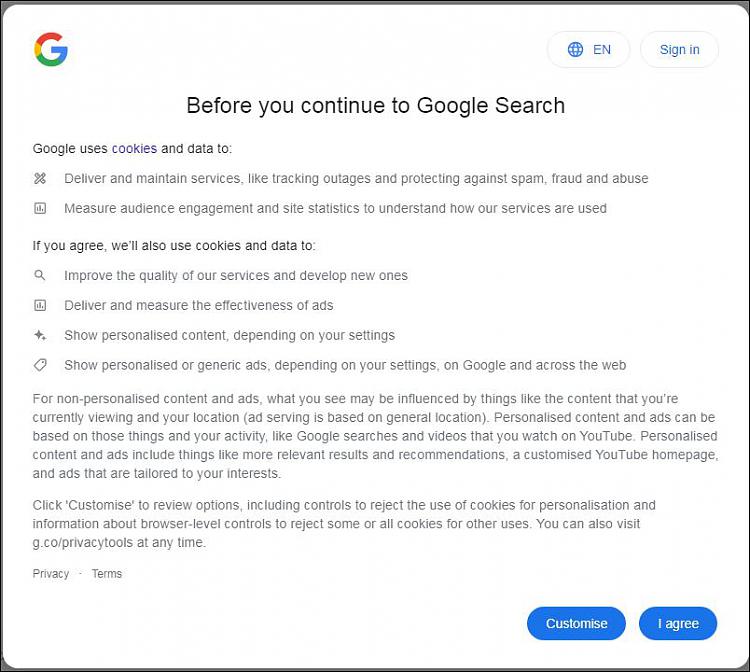The height and width of the screenshot is (672, 750).
Task: Click the chart icon beside Measure audience engagement
Action: [x=40, y=208]
